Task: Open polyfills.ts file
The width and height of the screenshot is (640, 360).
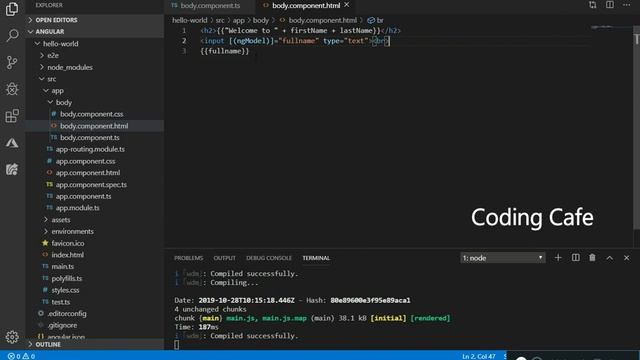Action: (95, 278)
